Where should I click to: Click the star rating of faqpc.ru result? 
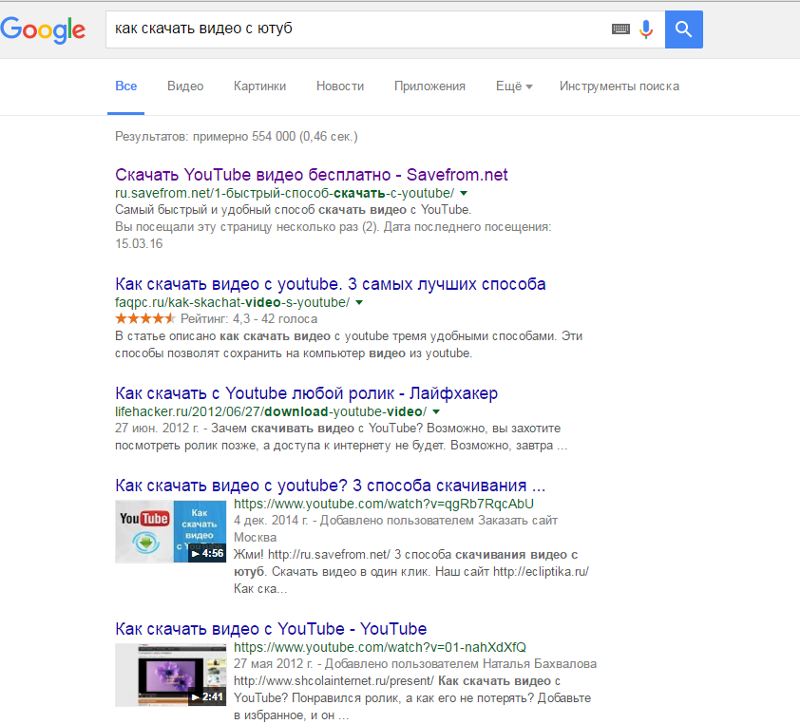pos(145,319)
